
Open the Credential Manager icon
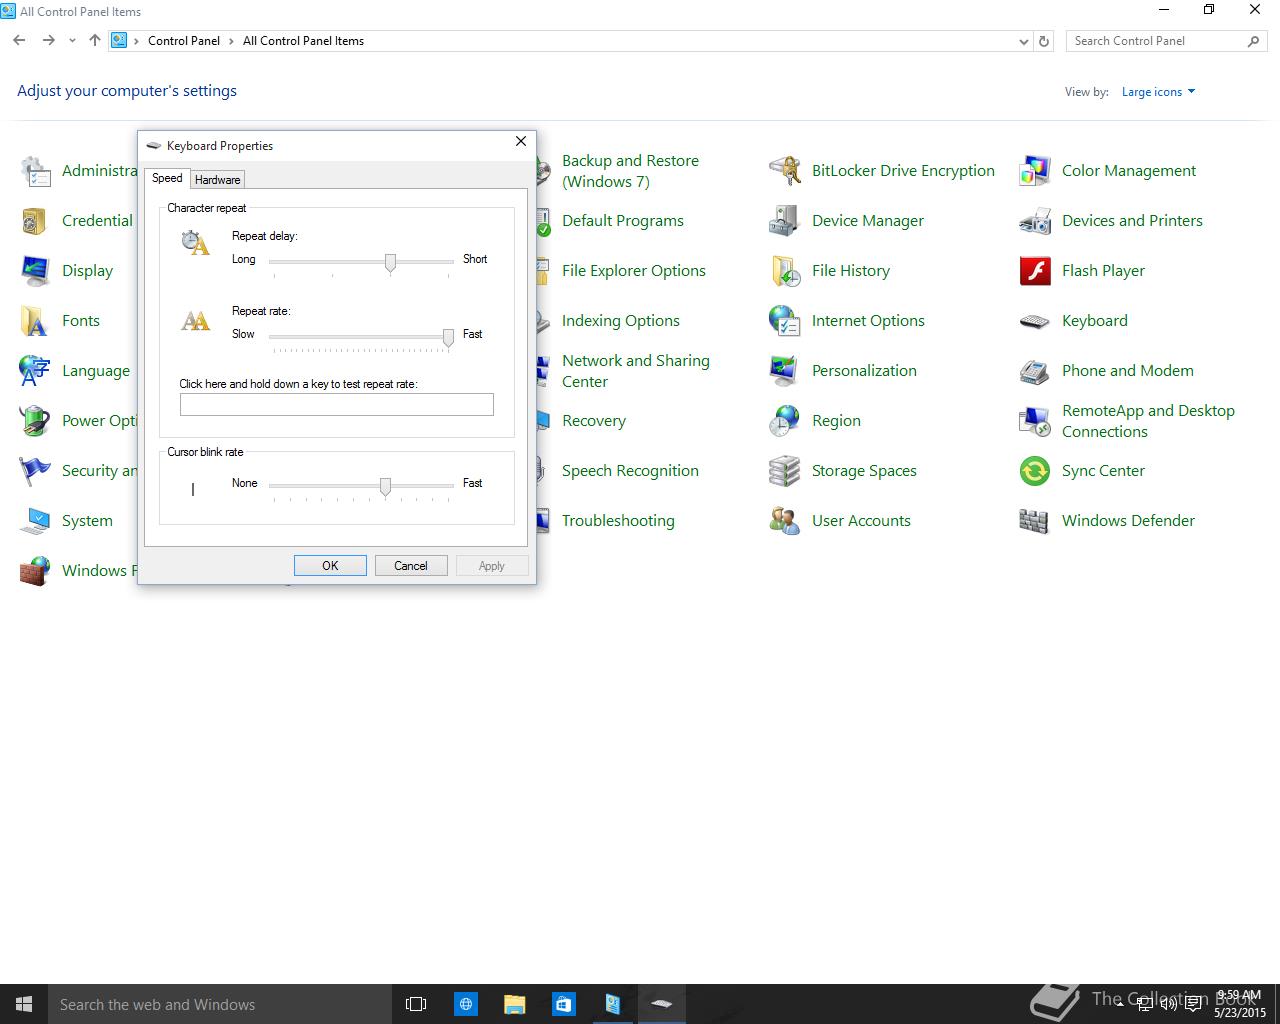point(34,221)
